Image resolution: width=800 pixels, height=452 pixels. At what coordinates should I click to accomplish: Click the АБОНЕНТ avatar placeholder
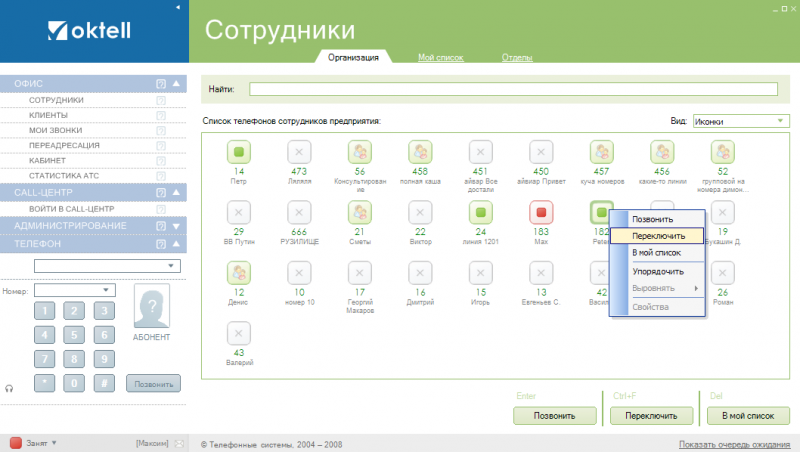pyautogui.click(x=152, y=306)
